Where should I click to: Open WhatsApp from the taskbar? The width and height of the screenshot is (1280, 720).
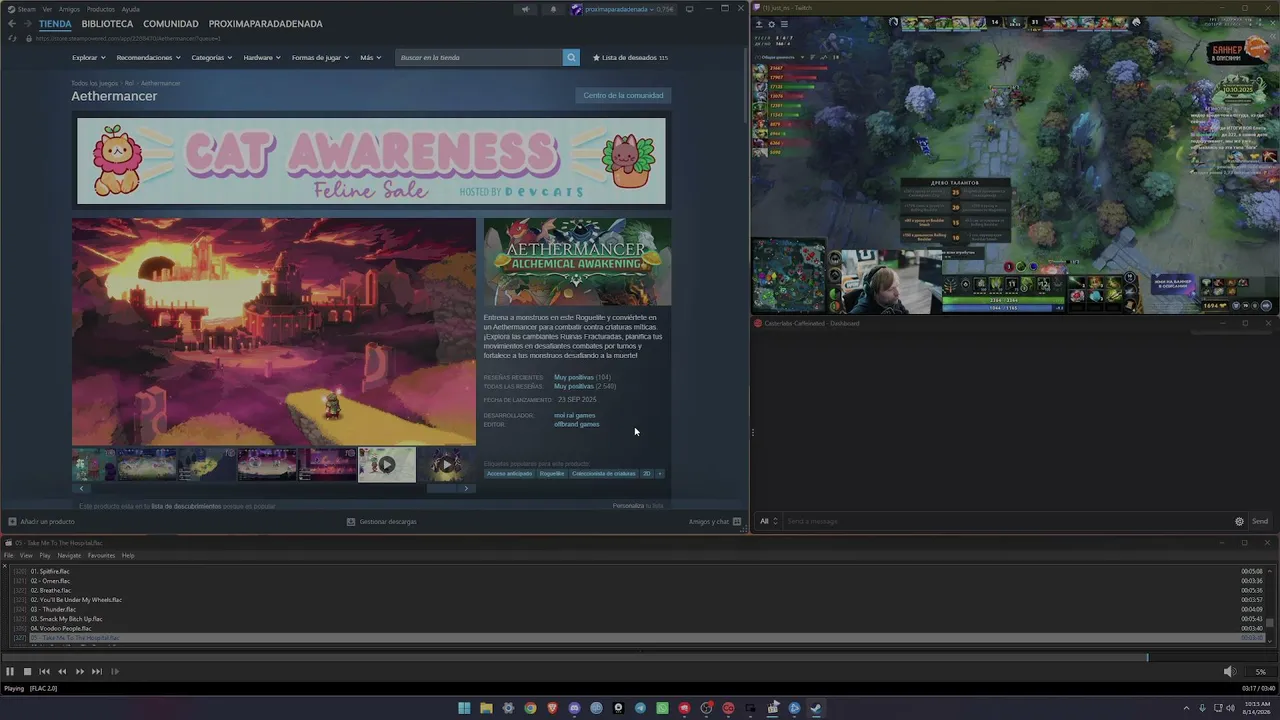[x=662, y=708]
